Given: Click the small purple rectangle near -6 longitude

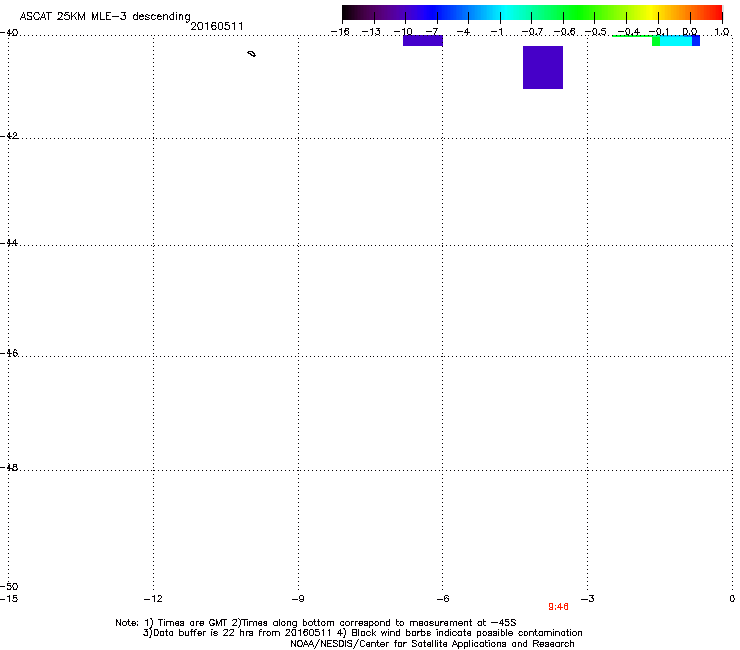Looking at the screenshot, I should (423, 41).
